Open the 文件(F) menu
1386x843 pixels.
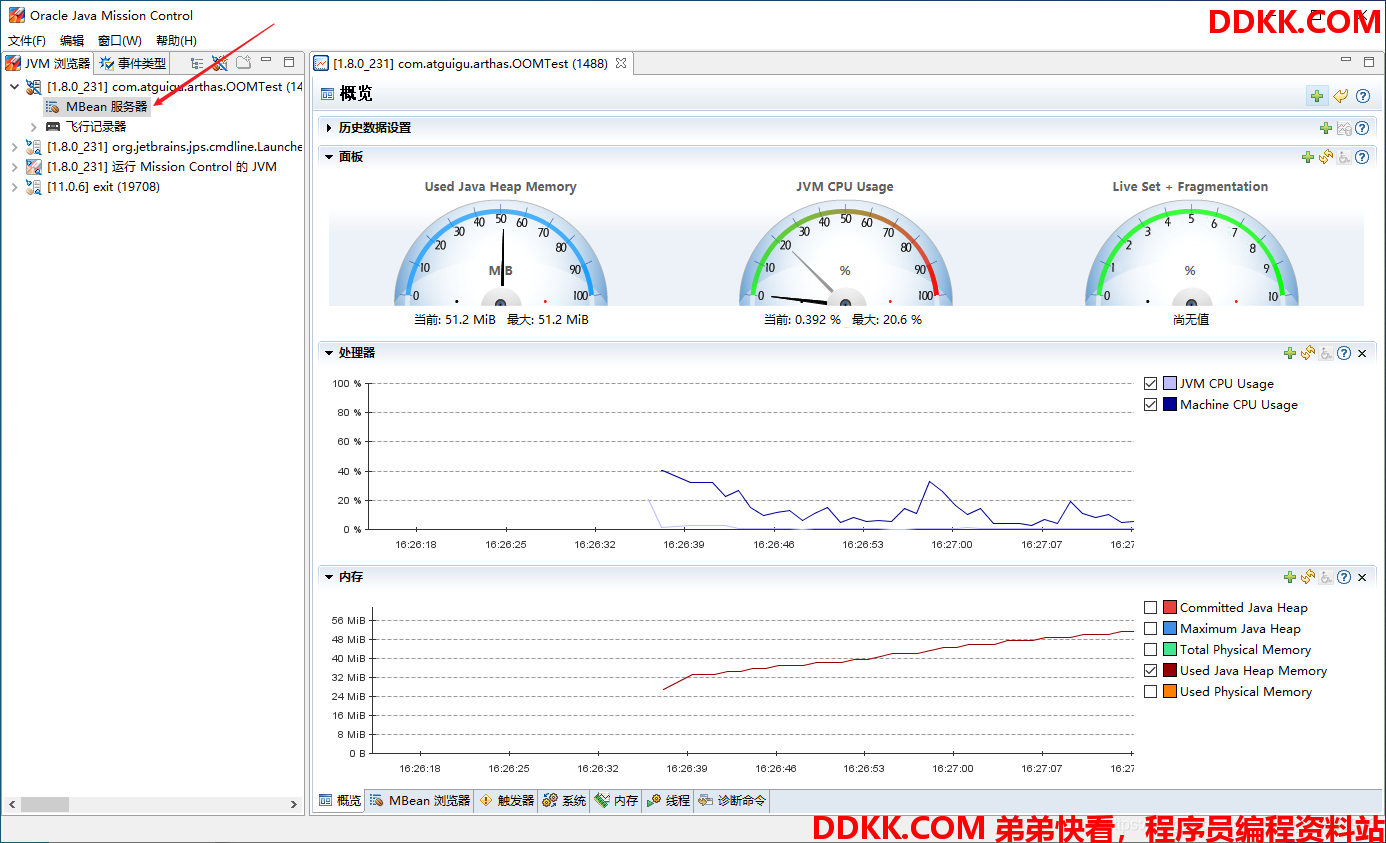tap(27, 40)
